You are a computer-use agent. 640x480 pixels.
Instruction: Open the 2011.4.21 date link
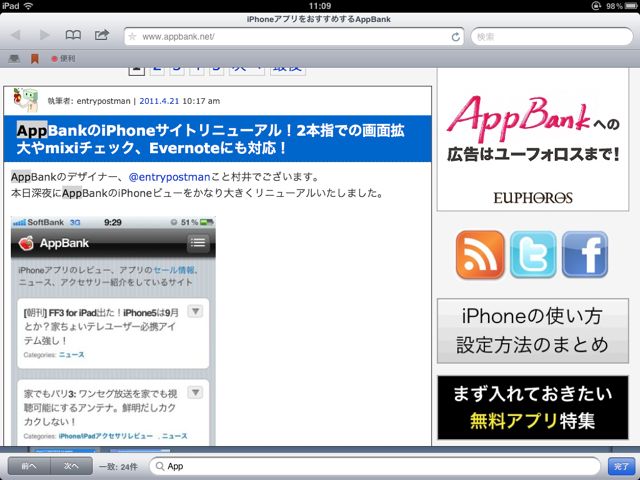(x=159, y=101)
